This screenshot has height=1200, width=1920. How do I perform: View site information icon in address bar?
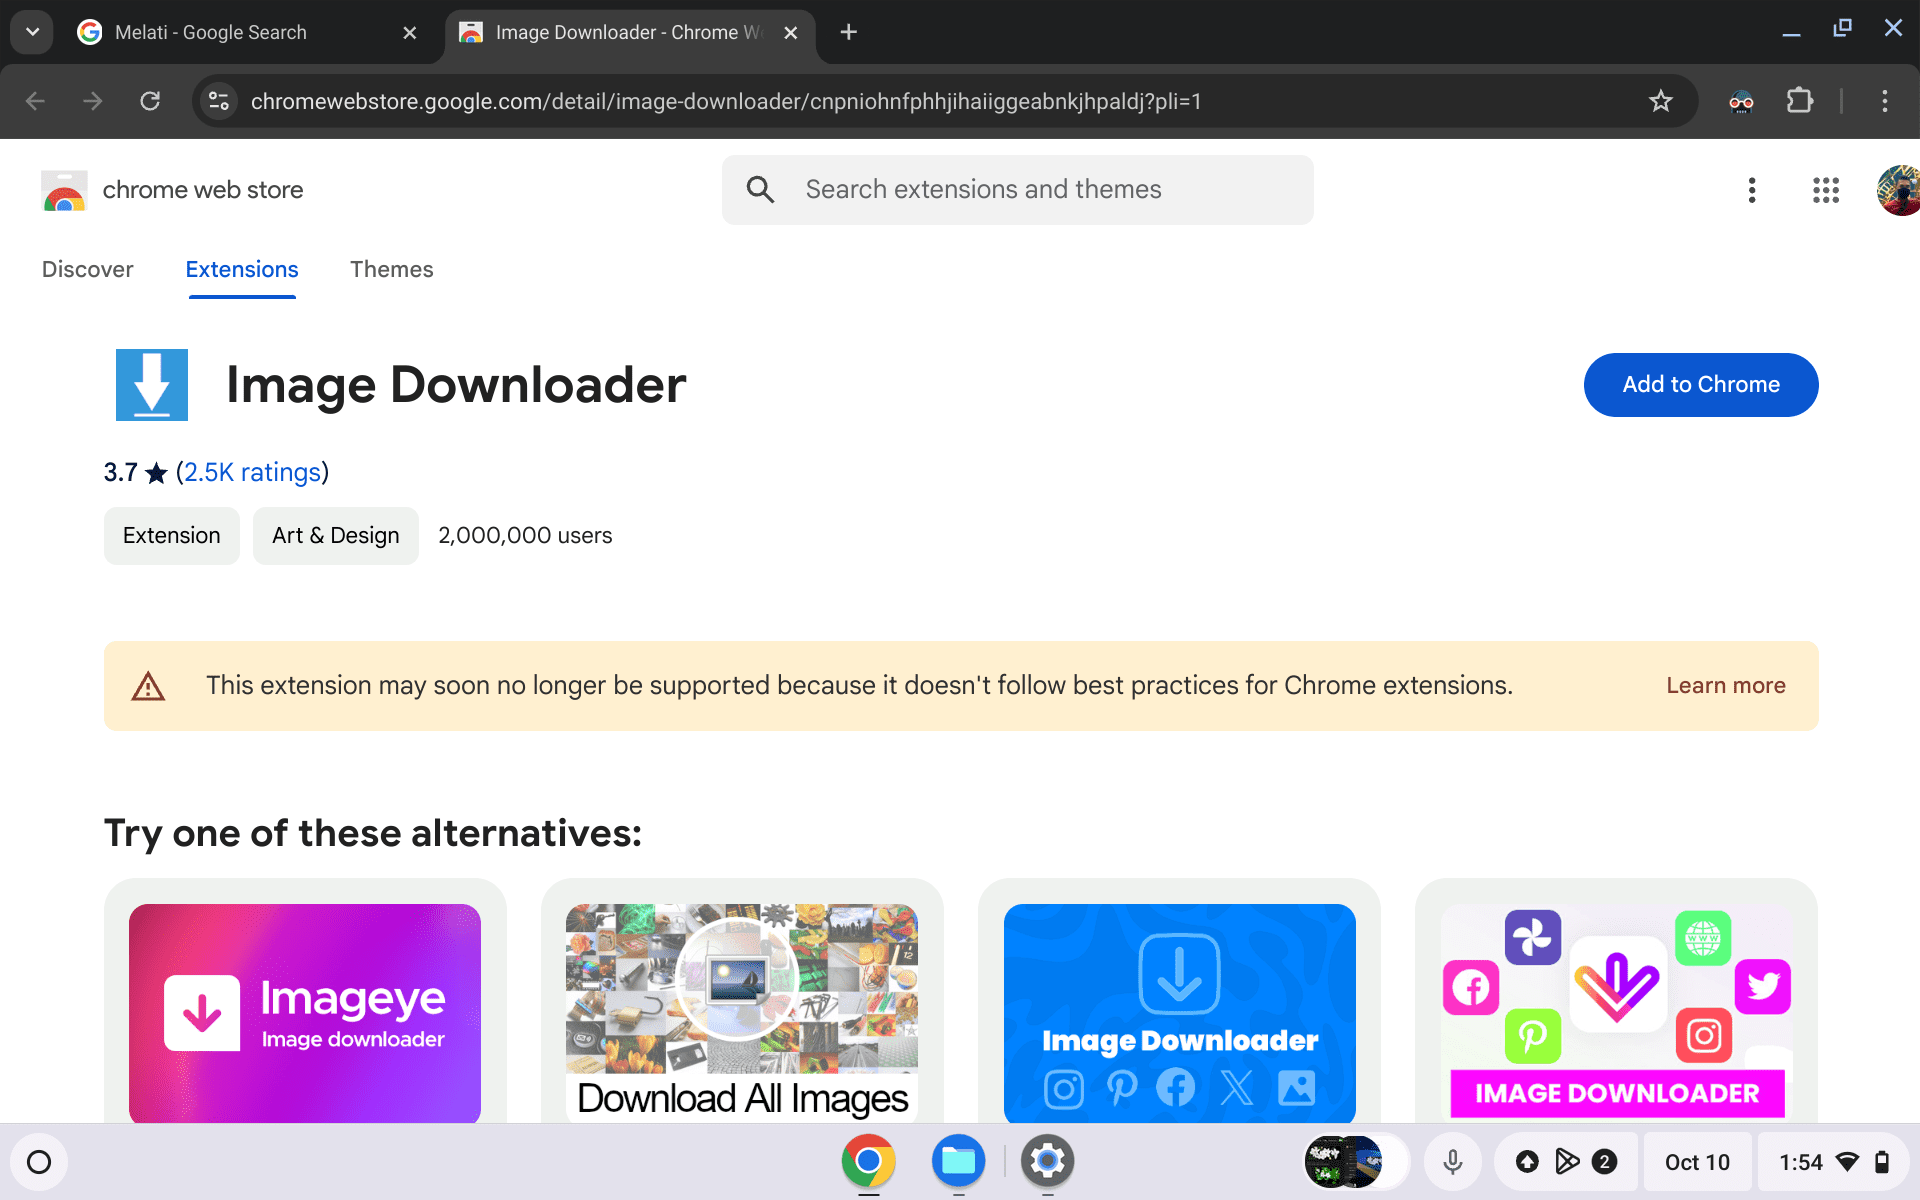[219, 101]
